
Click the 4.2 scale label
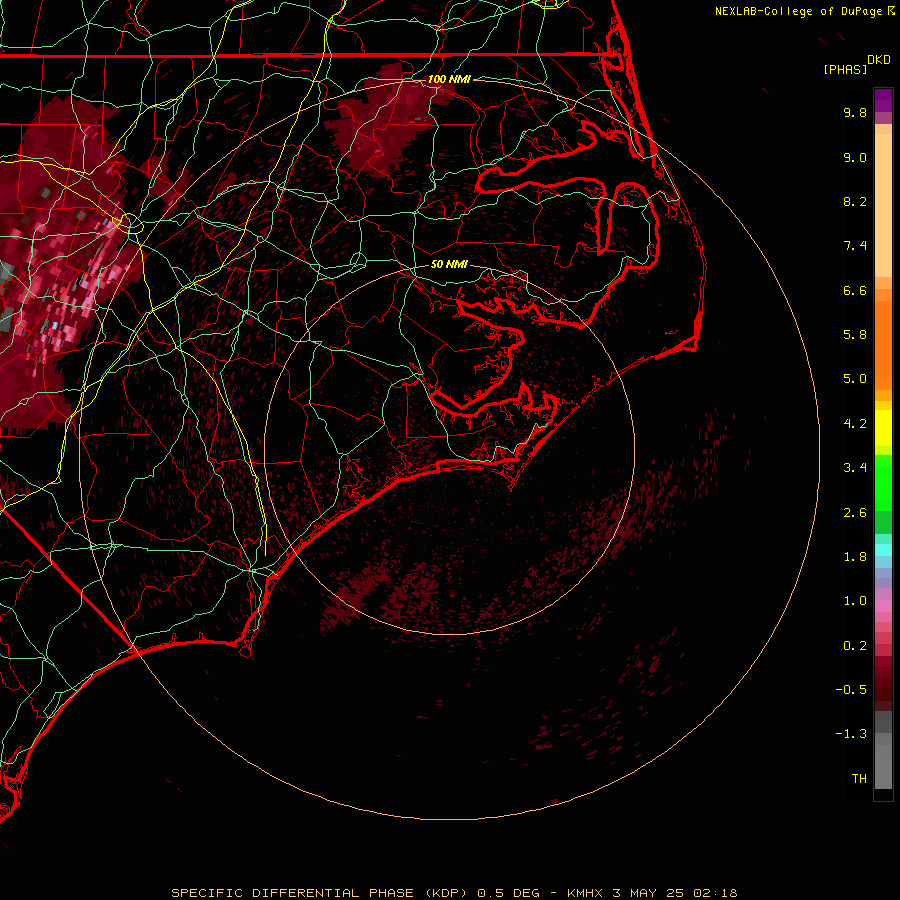855,424
